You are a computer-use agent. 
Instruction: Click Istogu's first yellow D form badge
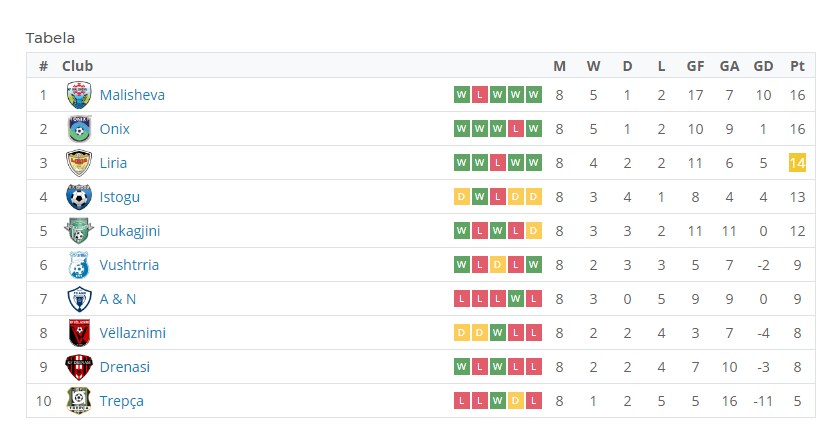[461, 197]
